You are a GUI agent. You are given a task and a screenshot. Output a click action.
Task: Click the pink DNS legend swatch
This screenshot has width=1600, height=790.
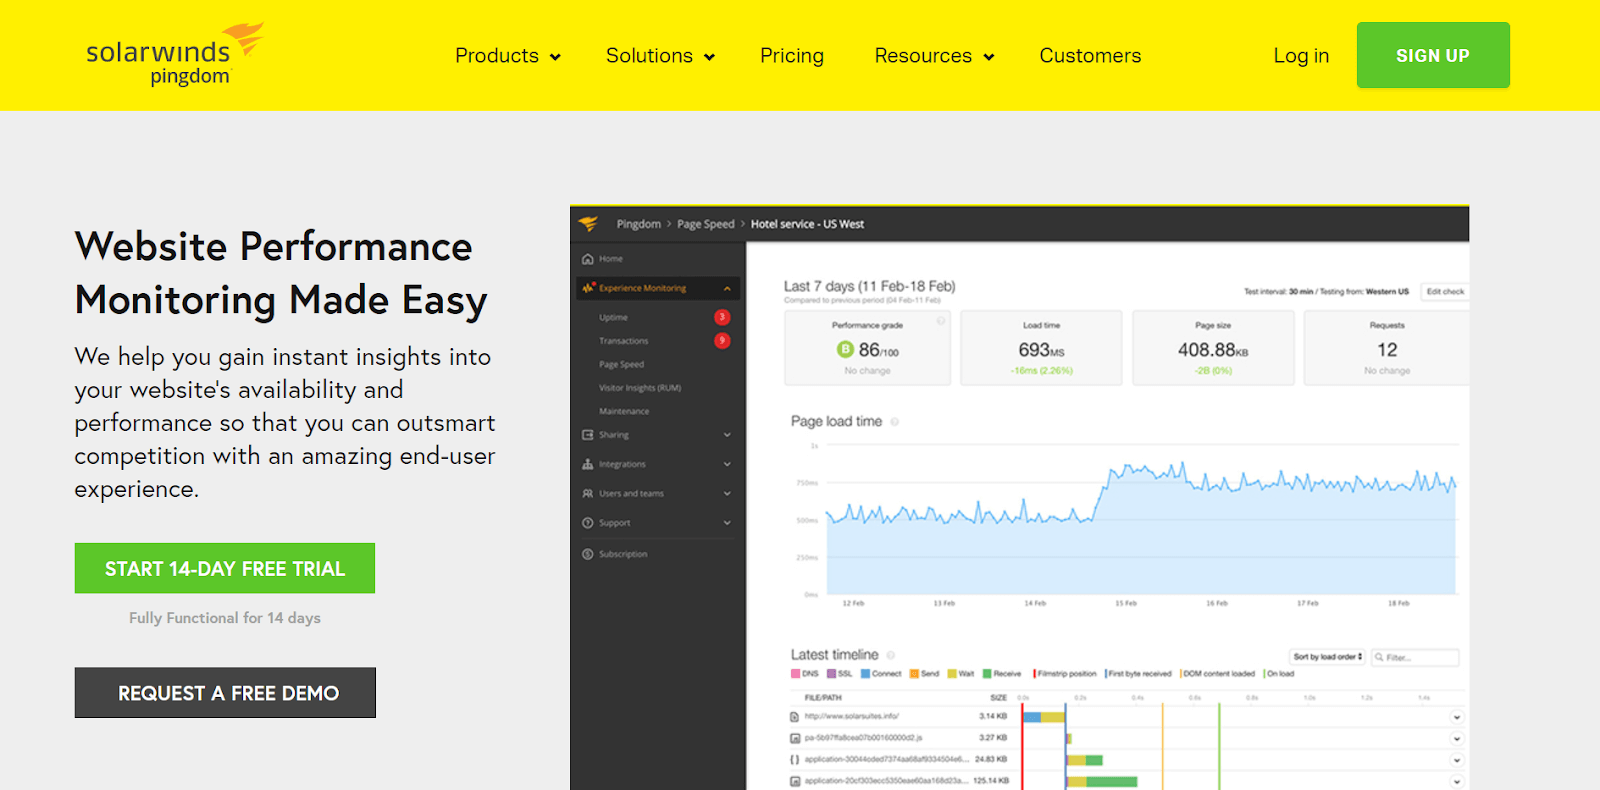pyautogui.click(x=796, y=674)
